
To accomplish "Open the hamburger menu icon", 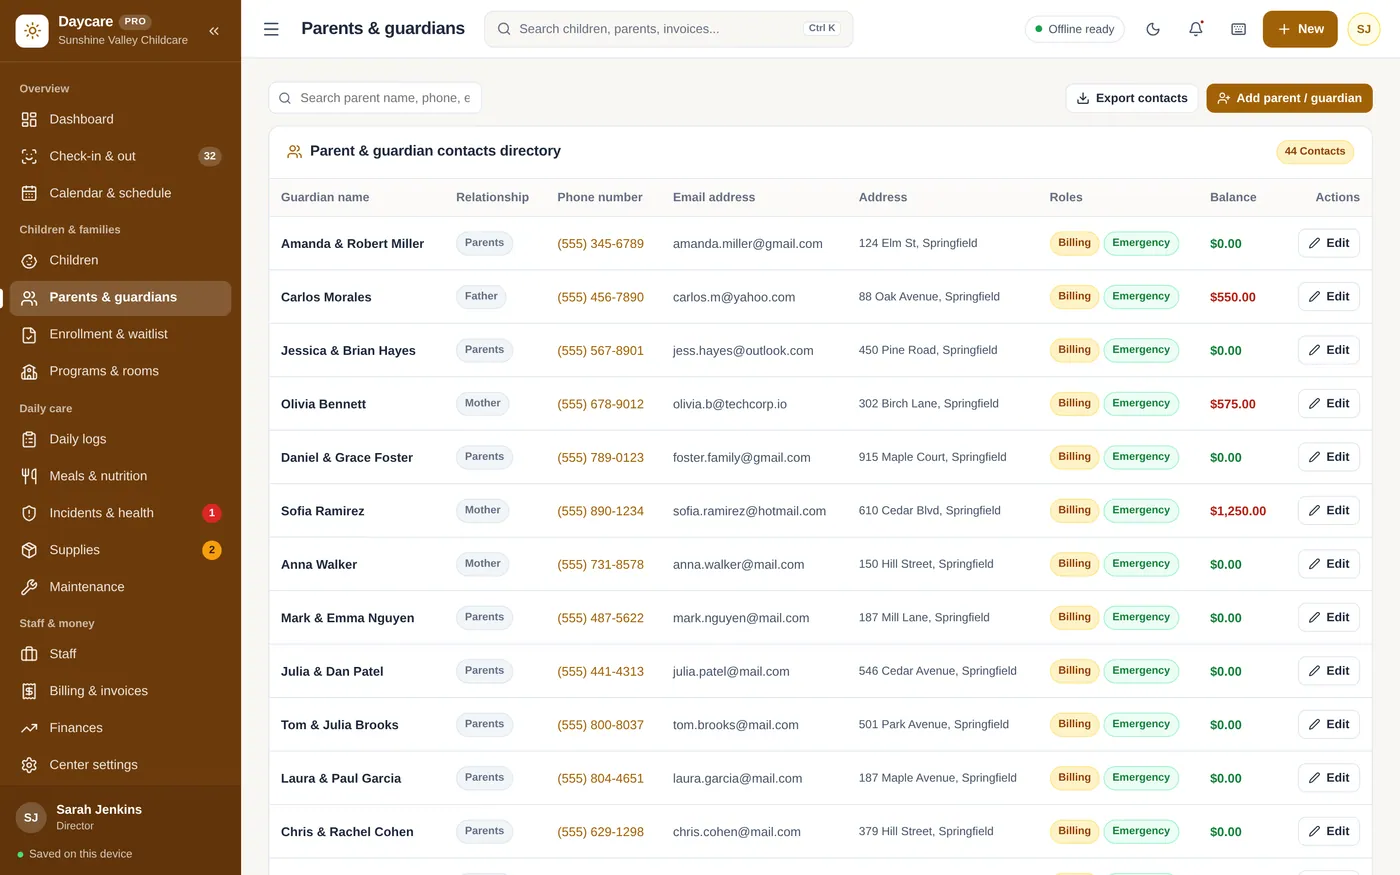I will (271, 29).
